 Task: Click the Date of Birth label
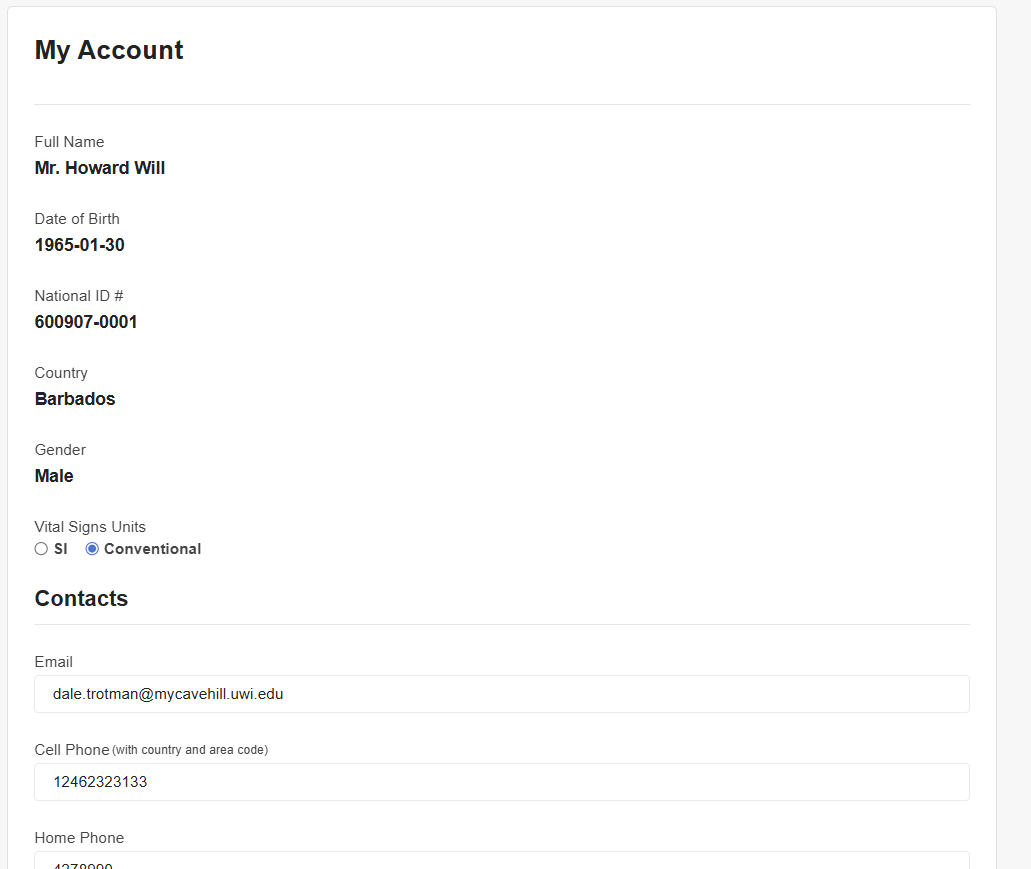click(x=77, y=219)
